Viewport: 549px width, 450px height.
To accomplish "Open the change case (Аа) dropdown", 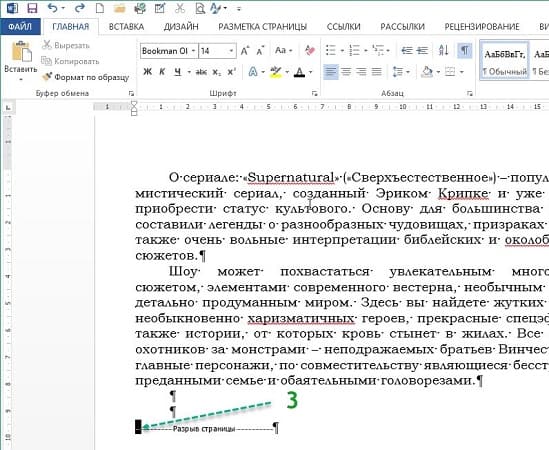I will (284, 51).
